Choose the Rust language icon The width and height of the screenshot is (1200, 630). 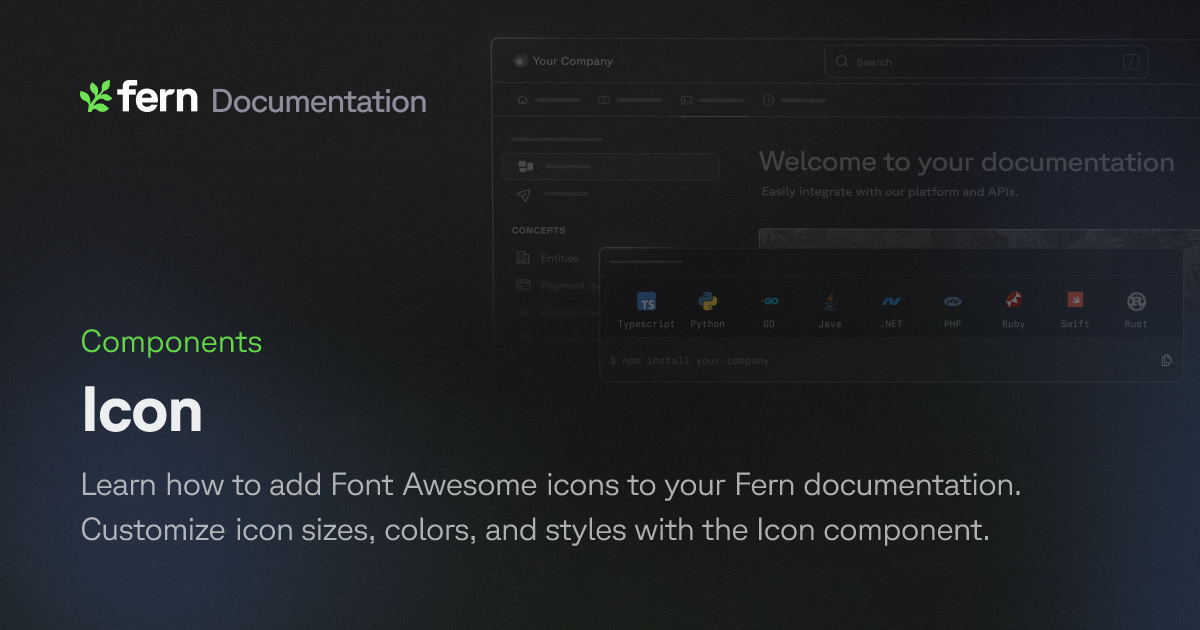pos(1136,301)
